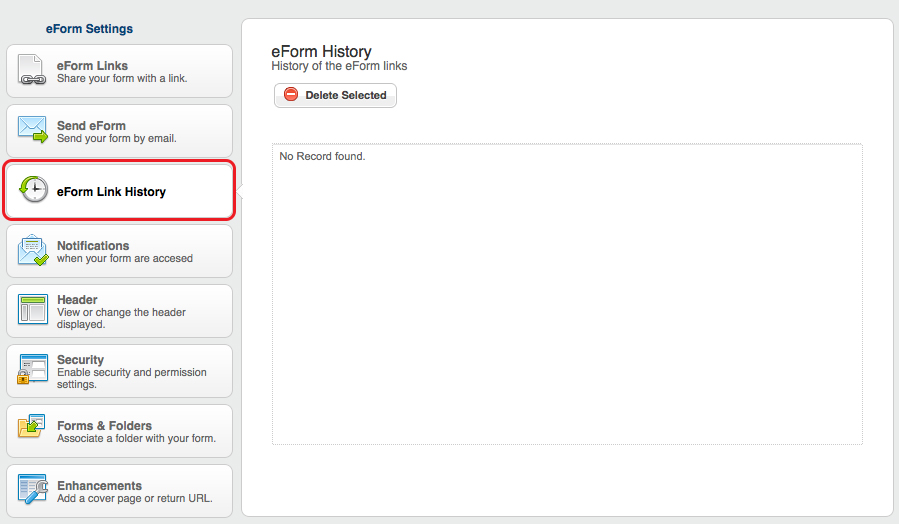The height and width of the screenshot is (524, 899).
Task: Click the padlock Security icon
Action: coord(33,369)
